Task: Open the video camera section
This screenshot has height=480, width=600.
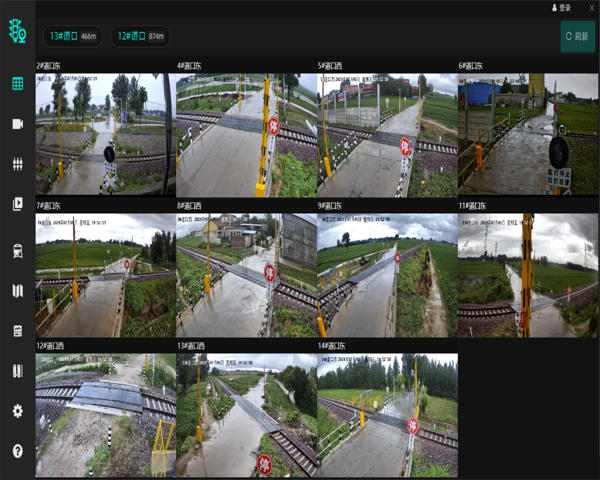Action: (x=17, y=124)
